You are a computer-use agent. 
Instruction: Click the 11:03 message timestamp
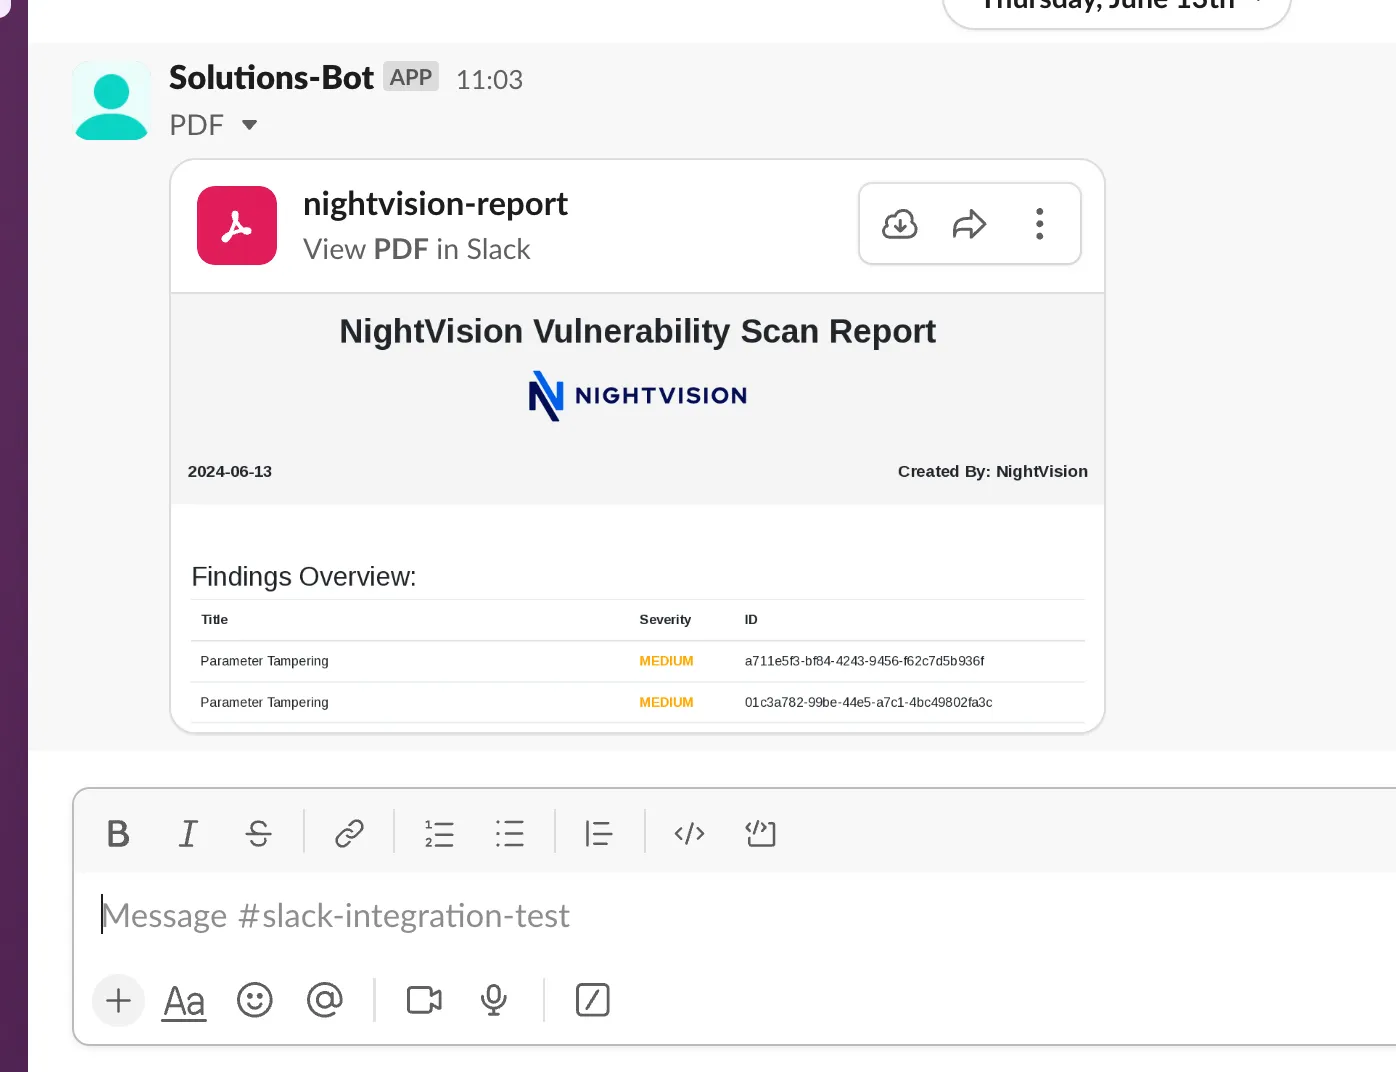[x=489, y=80]
